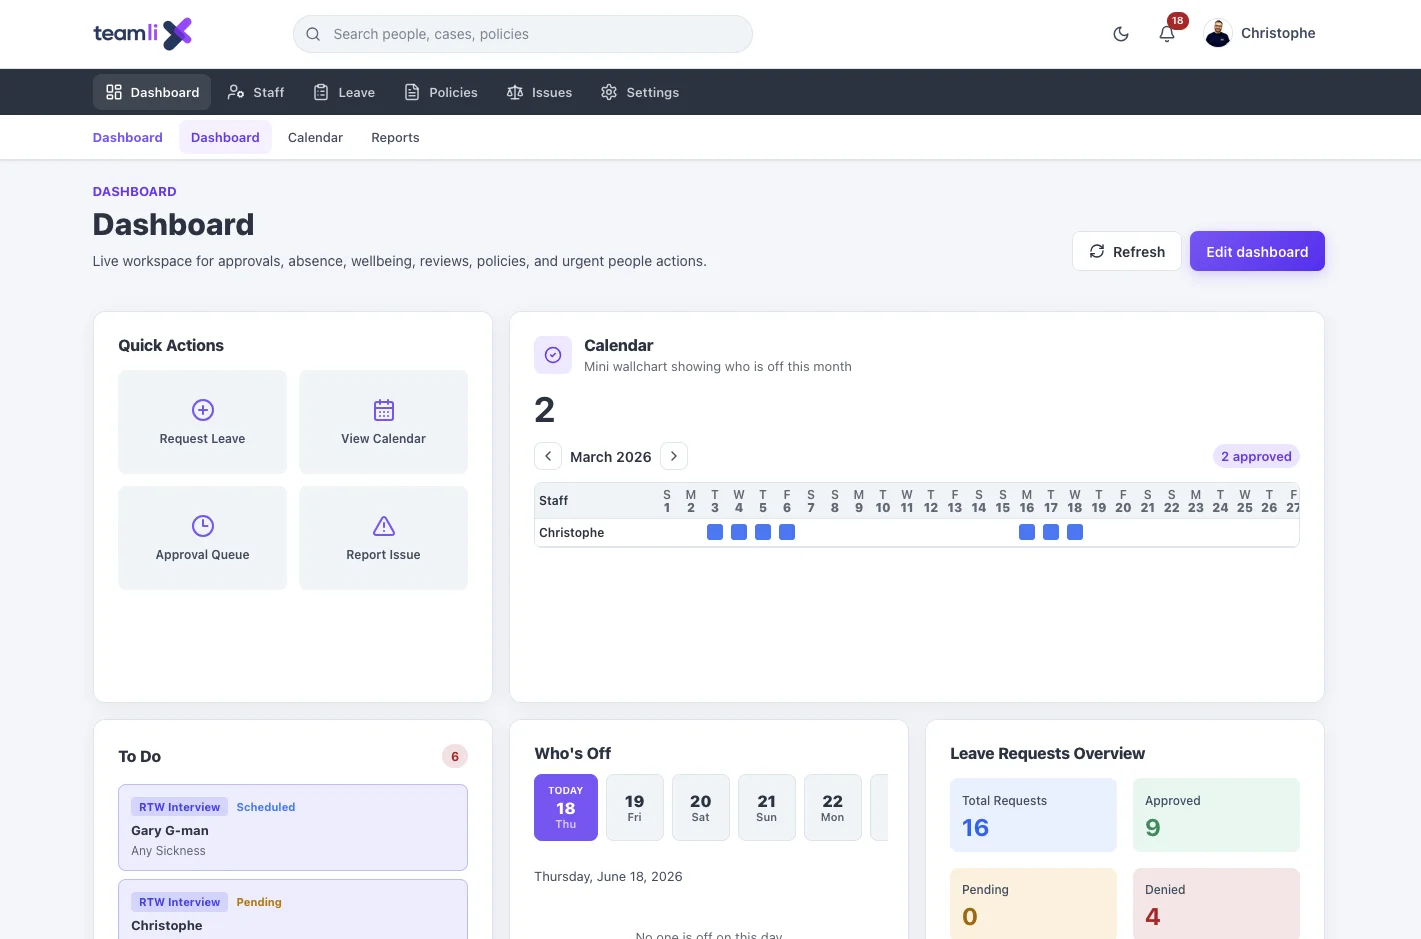This screenshot has height=939, width=1421.
Task: Click Christophe's leave block on March 3
Action: pyautogui.click(x=715, y=532)
